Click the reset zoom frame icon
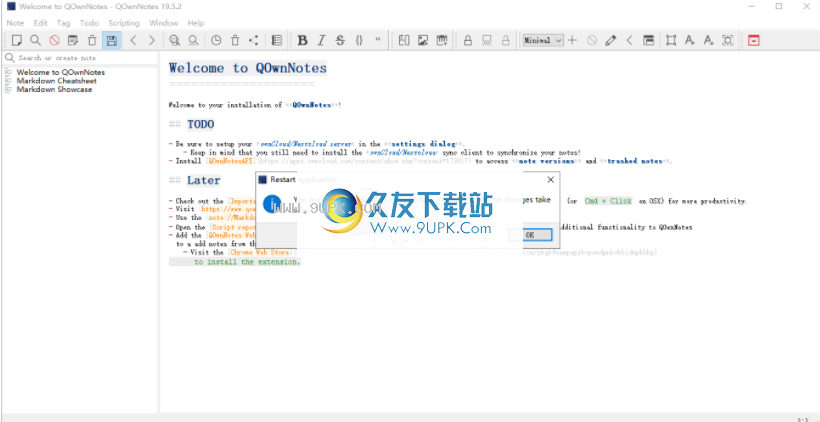Viewport: 820px width, 422px height. [x=727, y=40]
